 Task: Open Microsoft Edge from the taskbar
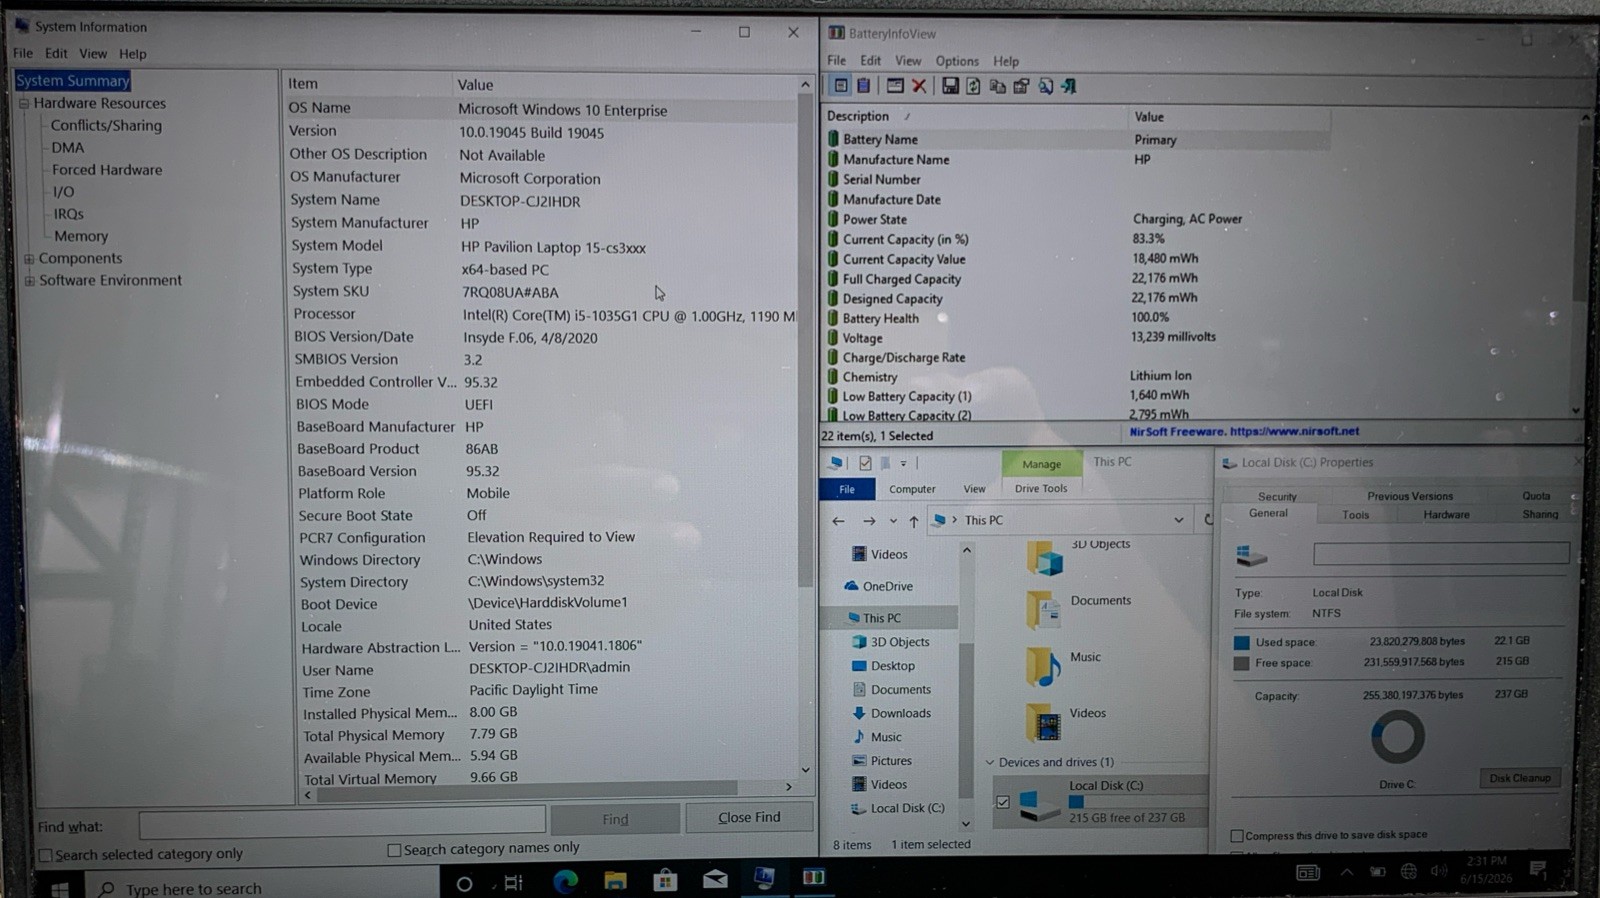point(566,880)
